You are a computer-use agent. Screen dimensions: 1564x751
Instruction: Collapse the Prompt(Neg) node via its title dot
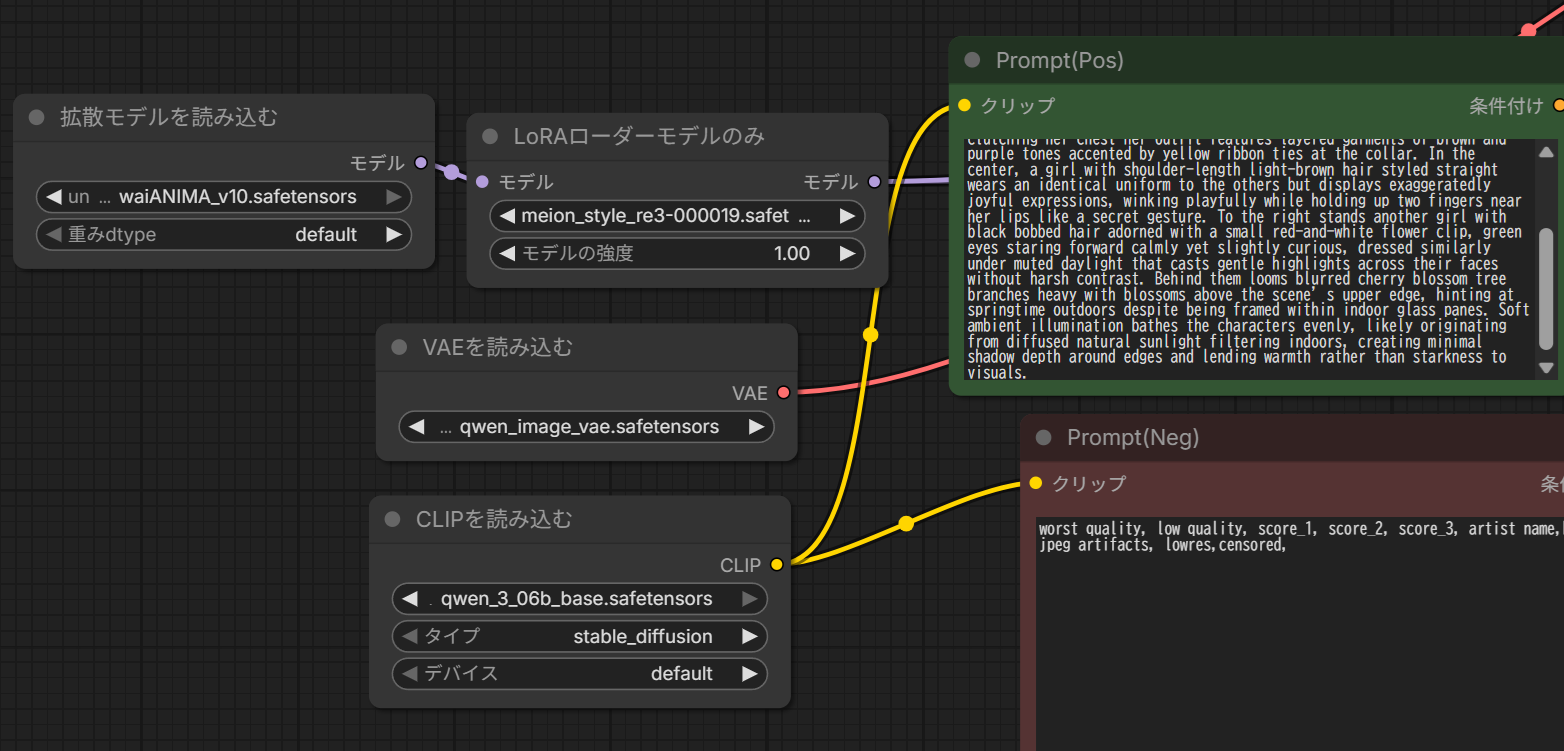(1044, 437)
